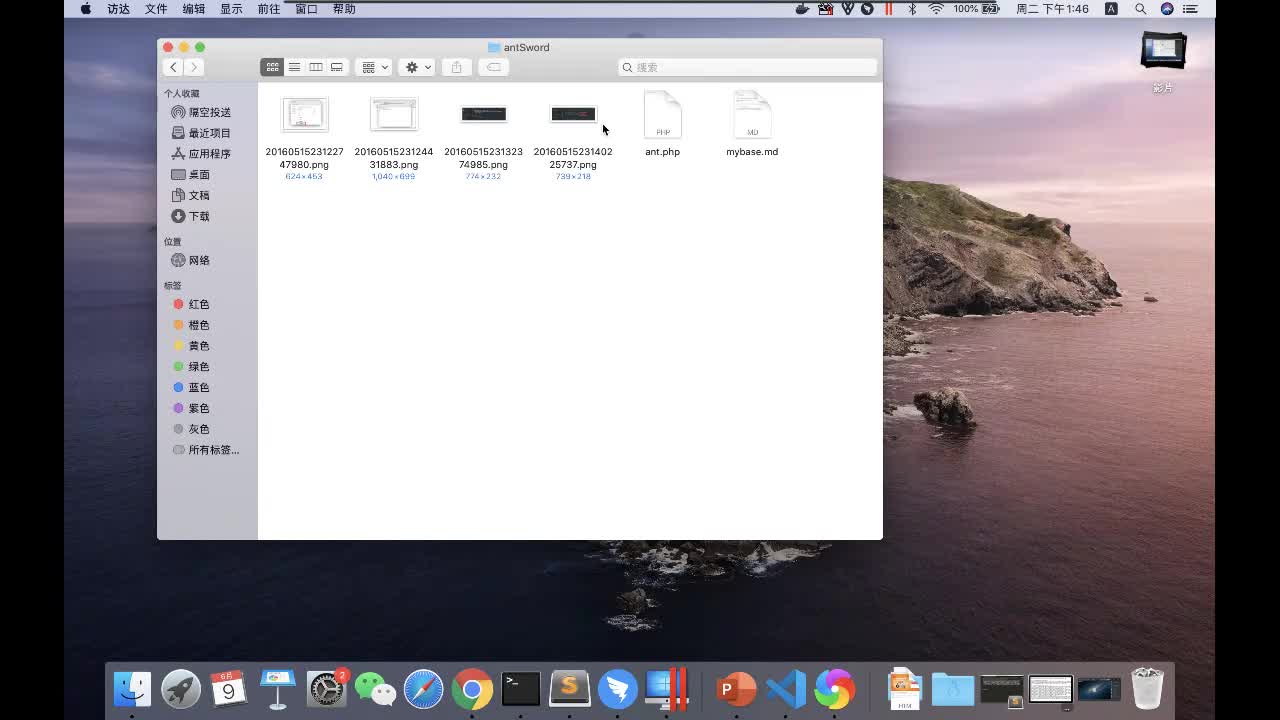Open the group-by arrangement dropdown
Image resolution: width=1280 pixels, height=720 pixels.
(374, 67)
